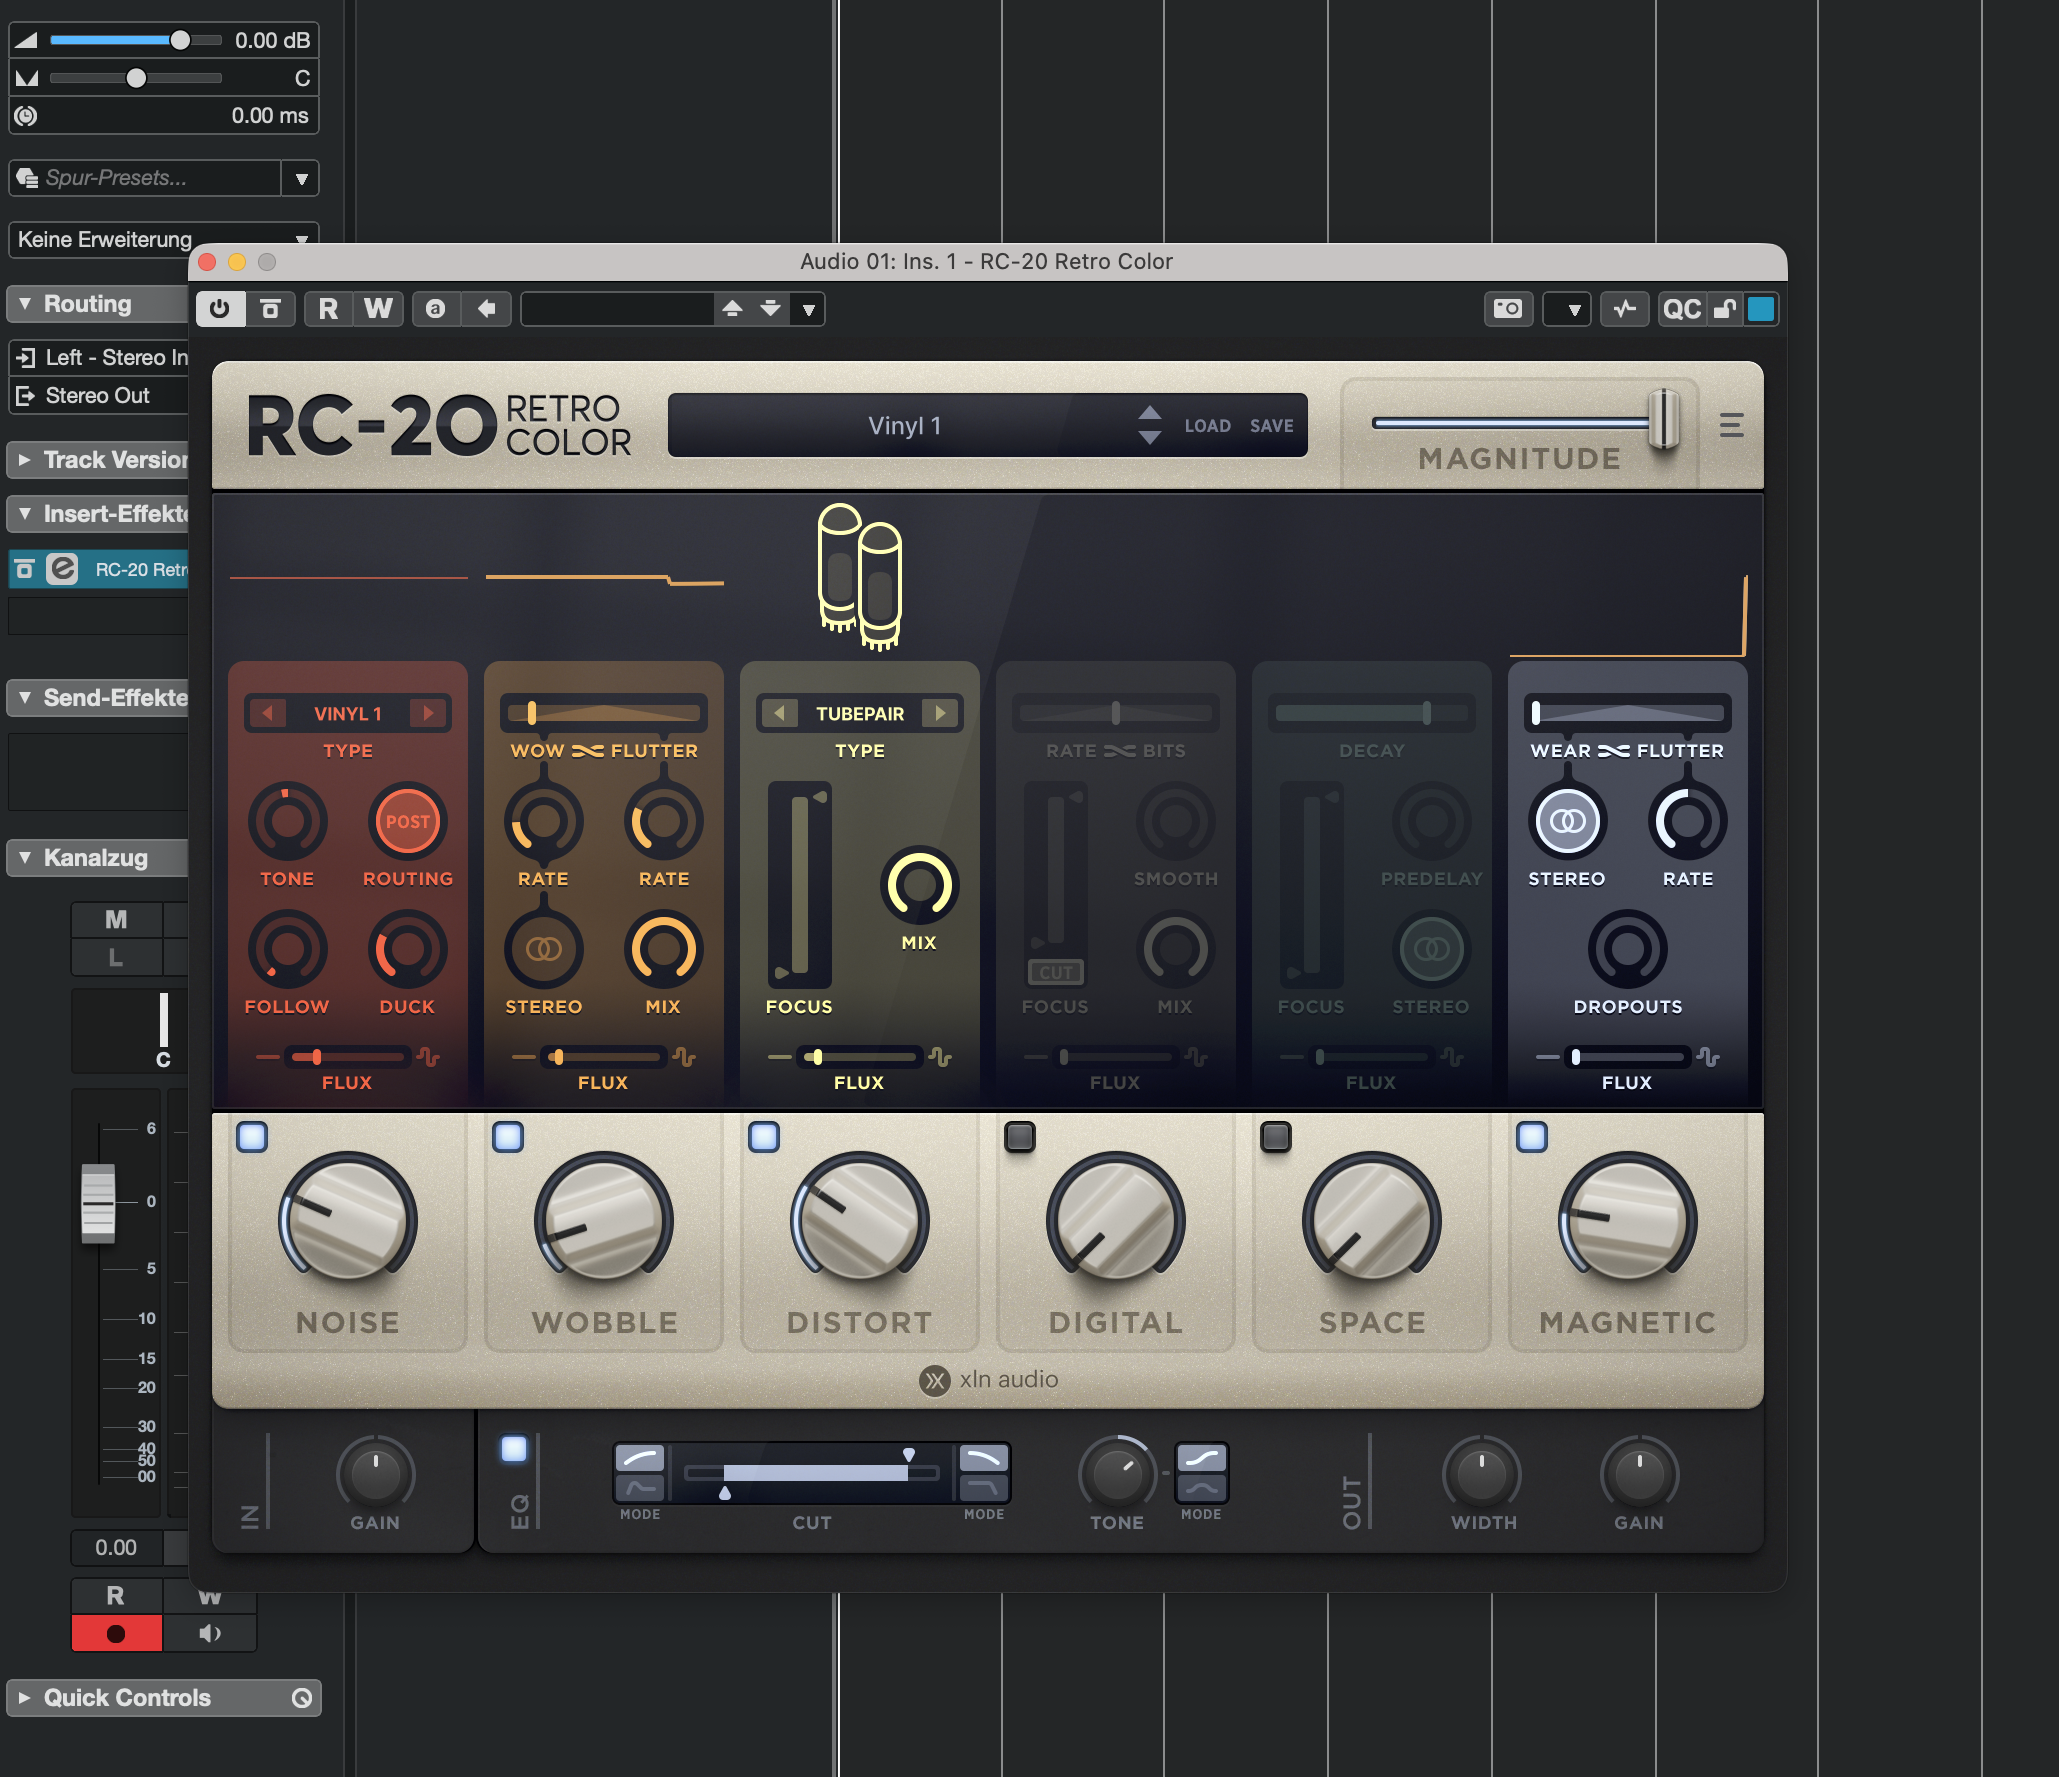
Task: Bypass the plugin with the power icon
Action: (x=220, y=308)
